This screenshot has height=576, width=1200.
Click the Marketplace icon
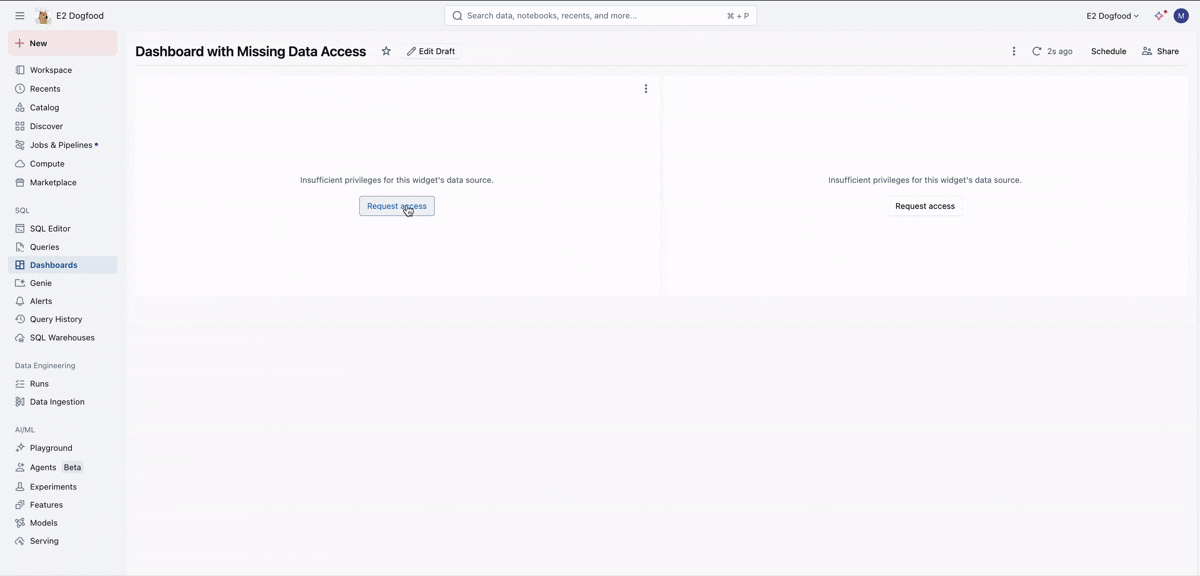click(x=20, y=182)
